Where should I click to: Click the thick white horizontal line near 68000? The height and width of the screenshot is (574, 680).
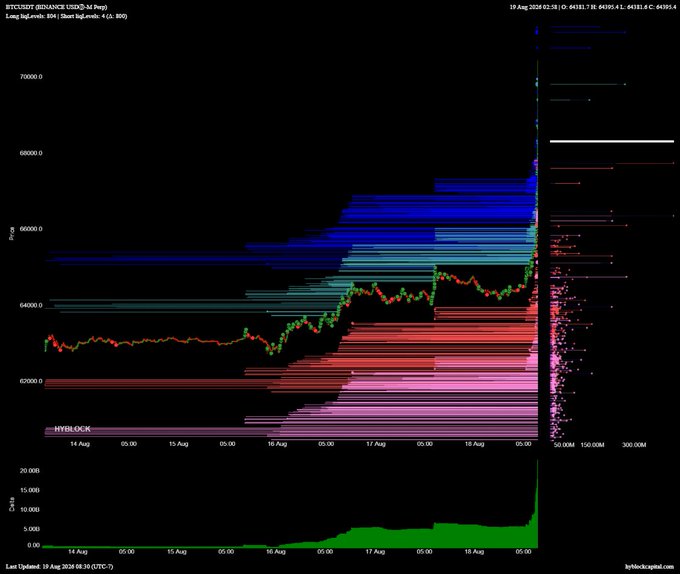612,141
